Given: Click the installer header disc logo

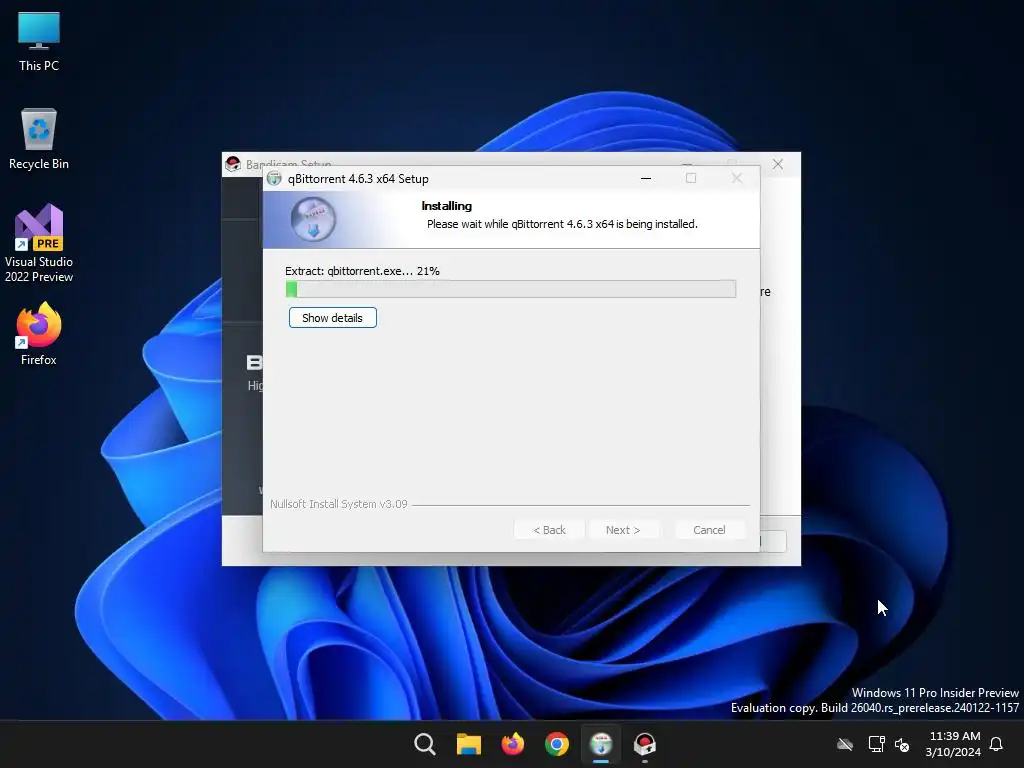Looking at the screenshot, I should (x=313, y=219).
